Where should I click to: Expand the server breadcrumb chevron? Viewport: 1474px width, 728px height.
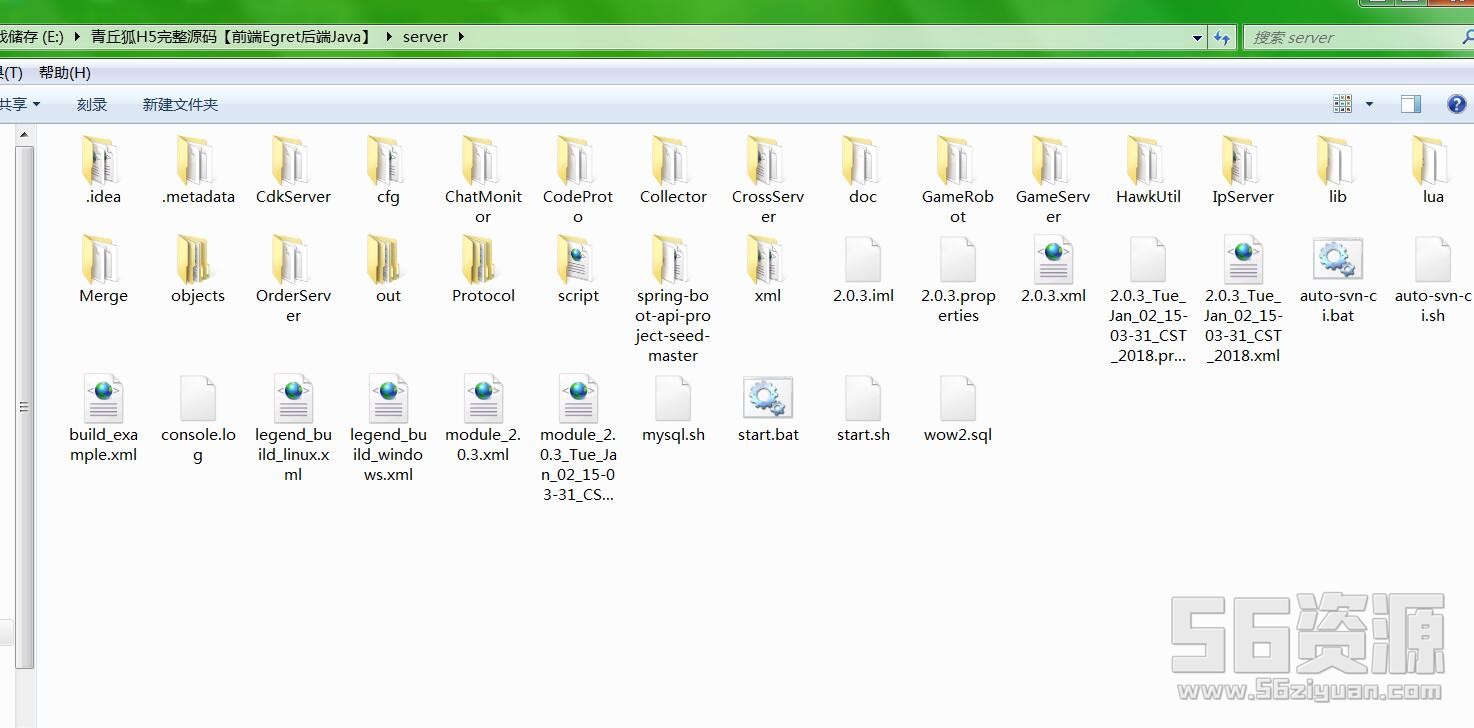click(x=460, y=36)
